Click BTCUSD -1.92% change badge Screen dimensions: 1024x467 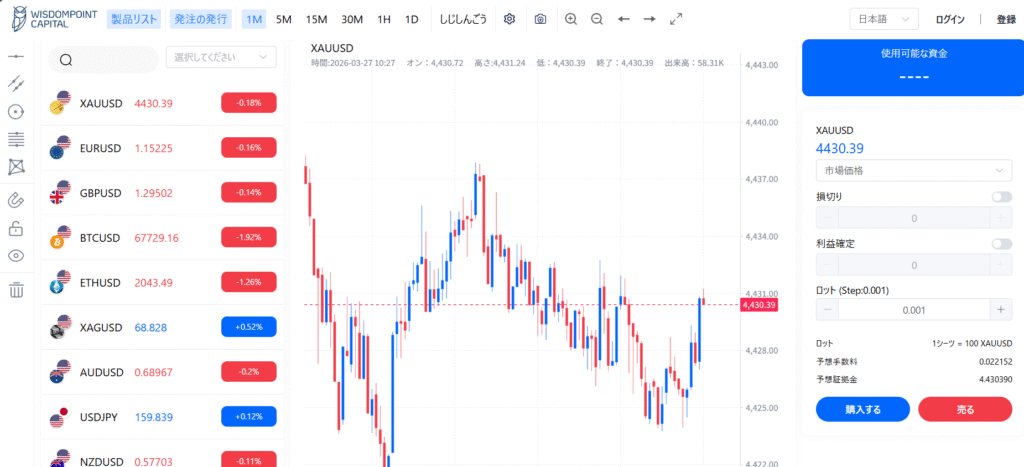[x=249, y=238]
